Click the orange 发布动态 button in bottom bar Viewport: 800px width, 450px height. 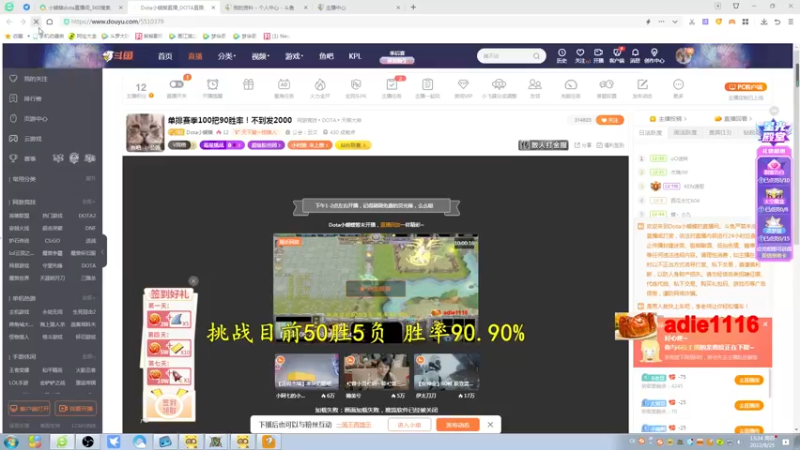pos(458,424)
